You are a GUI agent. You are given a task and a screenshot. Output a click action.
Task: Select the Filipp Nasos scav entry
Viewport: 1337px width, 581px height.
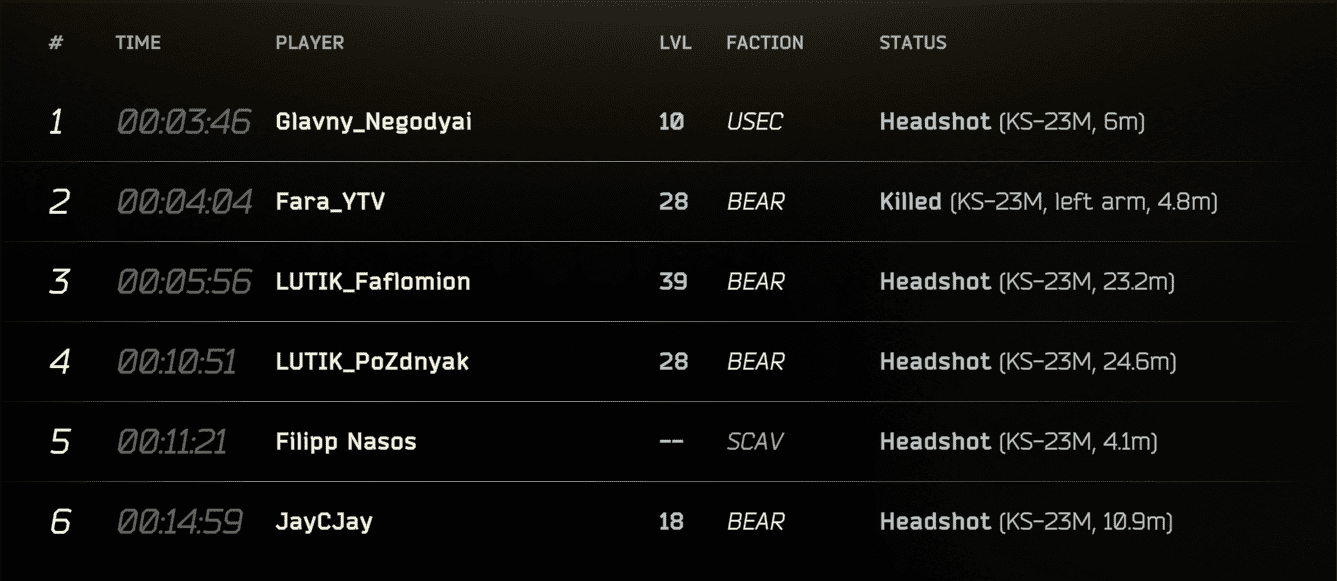click(346, 442)
